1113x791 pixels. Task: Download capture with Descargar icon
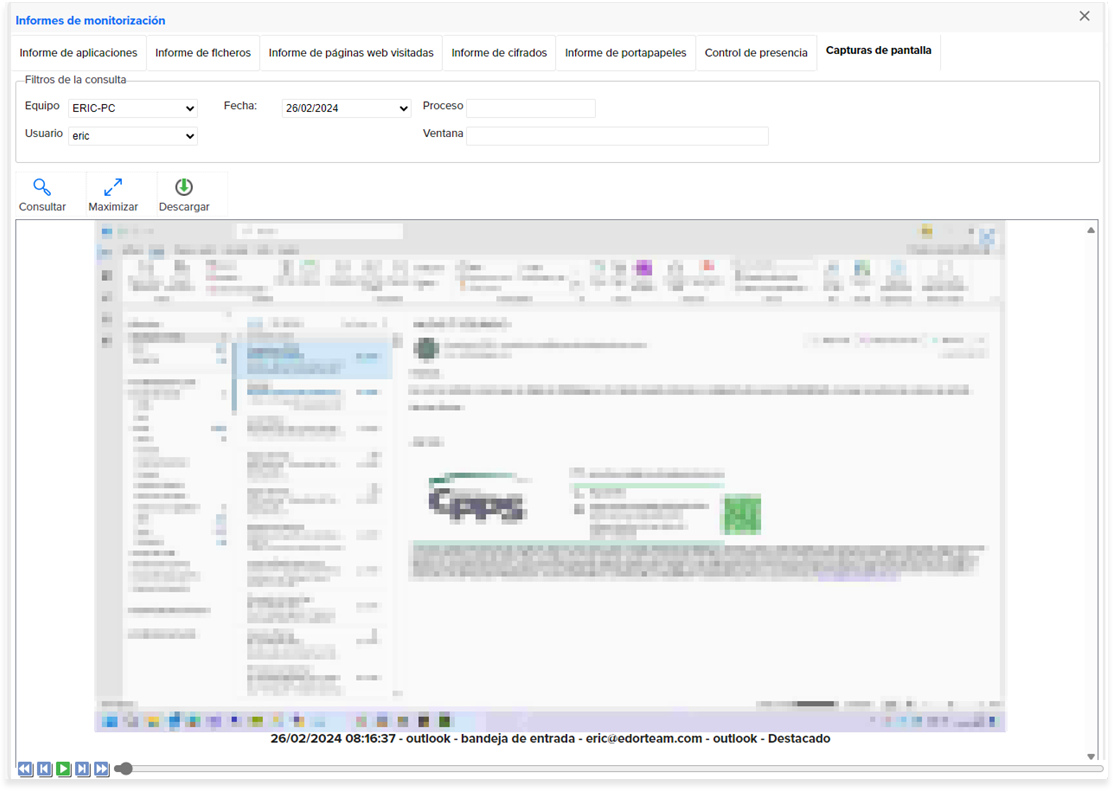(x=184, y=187)
